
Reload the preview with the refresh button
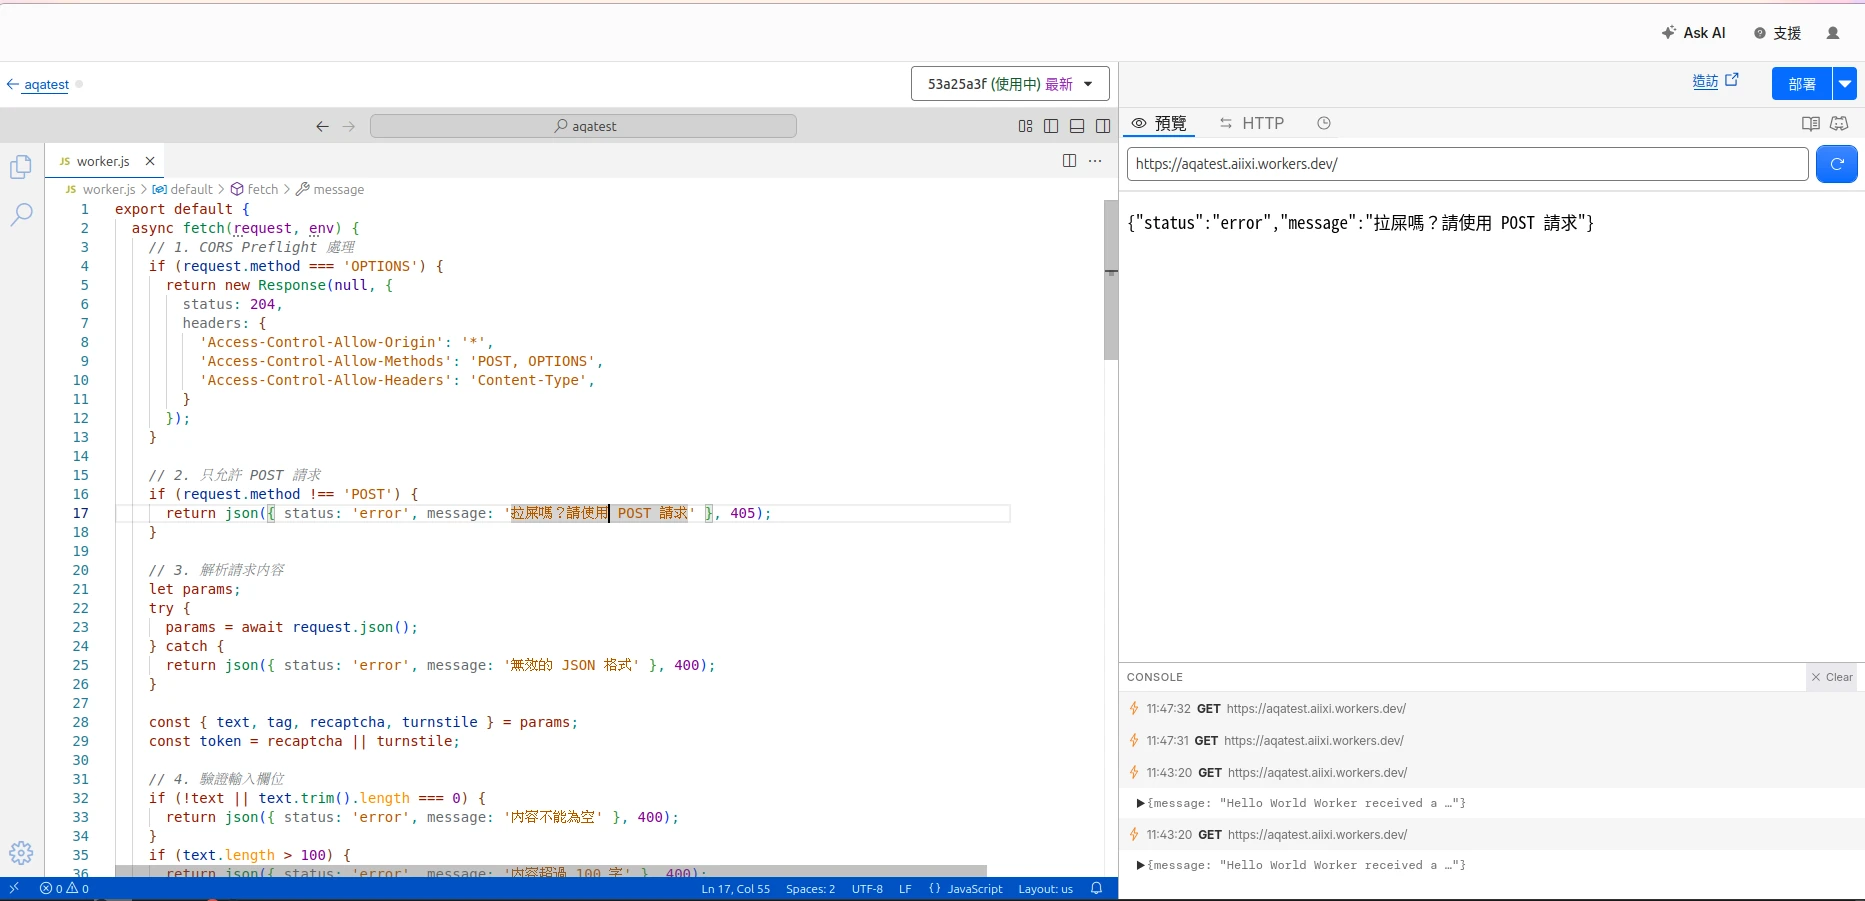click(1837, 164)
